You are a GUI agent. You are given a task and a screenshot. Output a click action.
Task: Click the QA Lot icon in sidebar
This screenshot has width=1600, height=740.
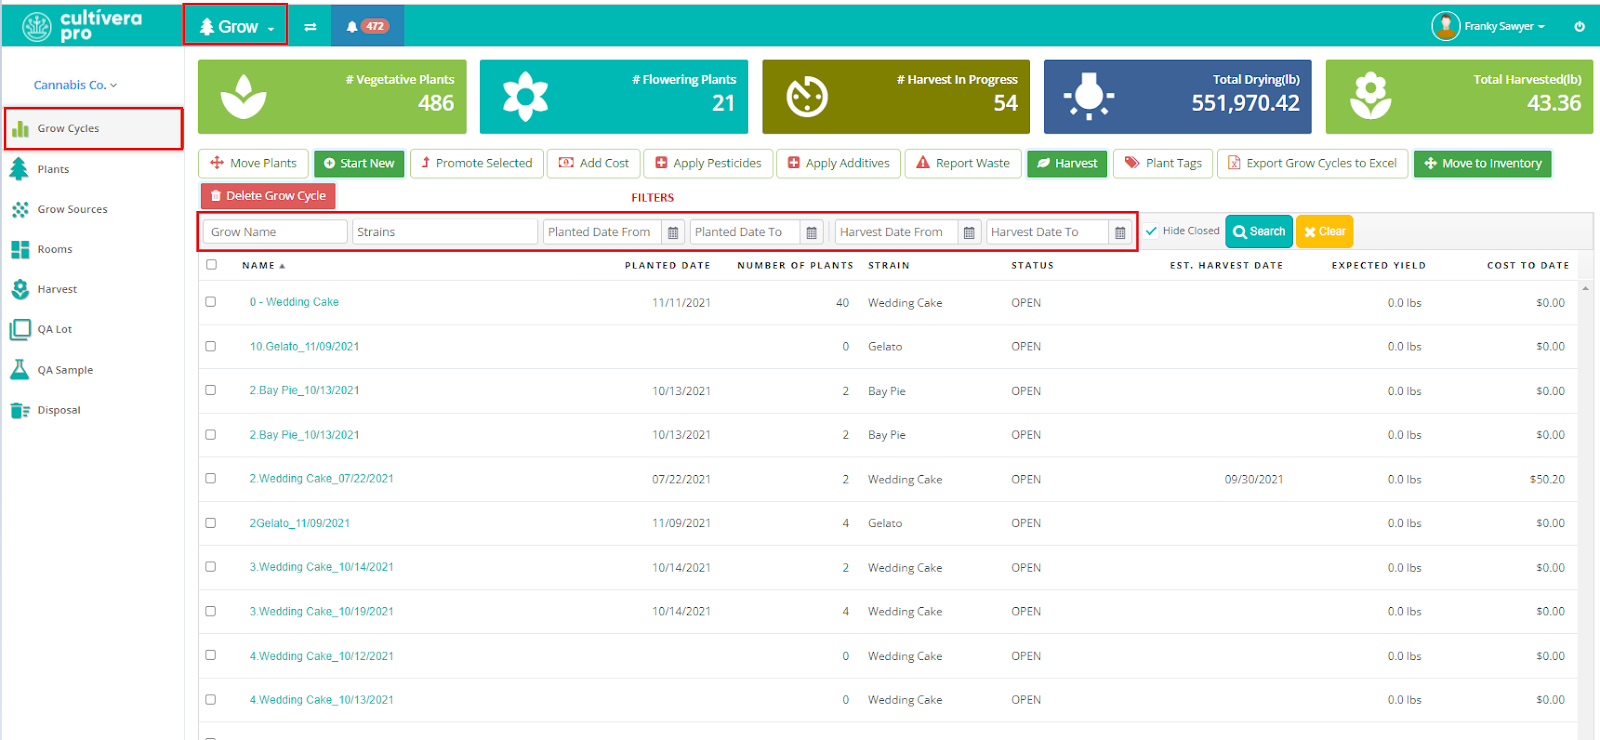point(20,329)
